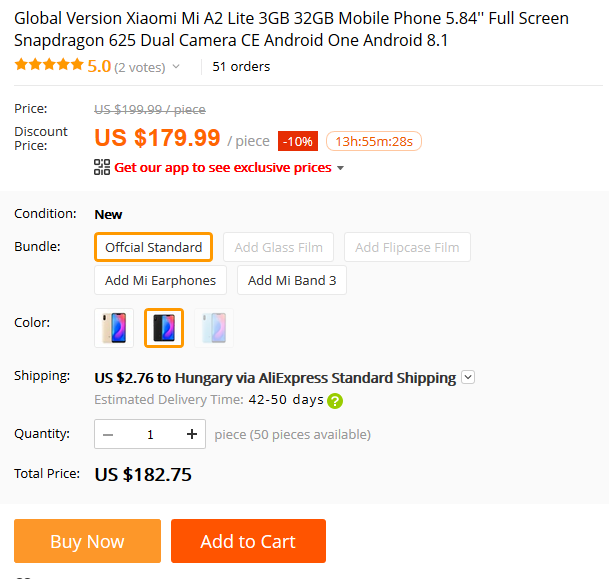This screenshot has width=609, height=579.
Task: Click the QR code icon
Action: (102, 167)
